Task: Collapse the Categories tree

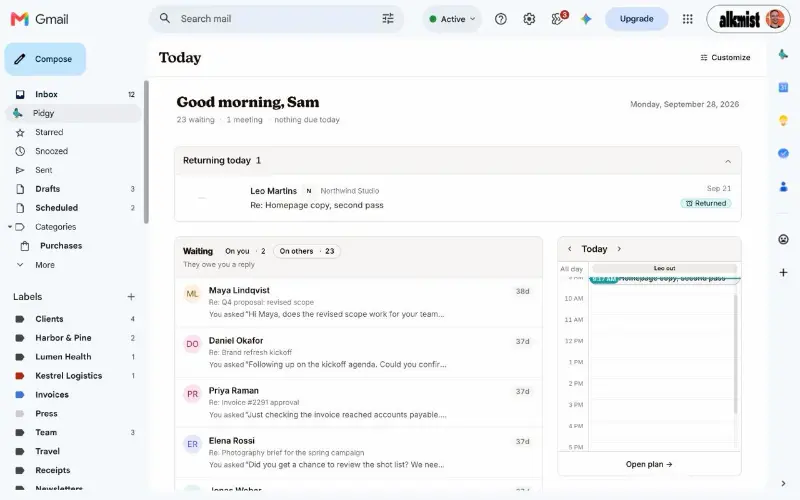Action: tap(10, 227)
